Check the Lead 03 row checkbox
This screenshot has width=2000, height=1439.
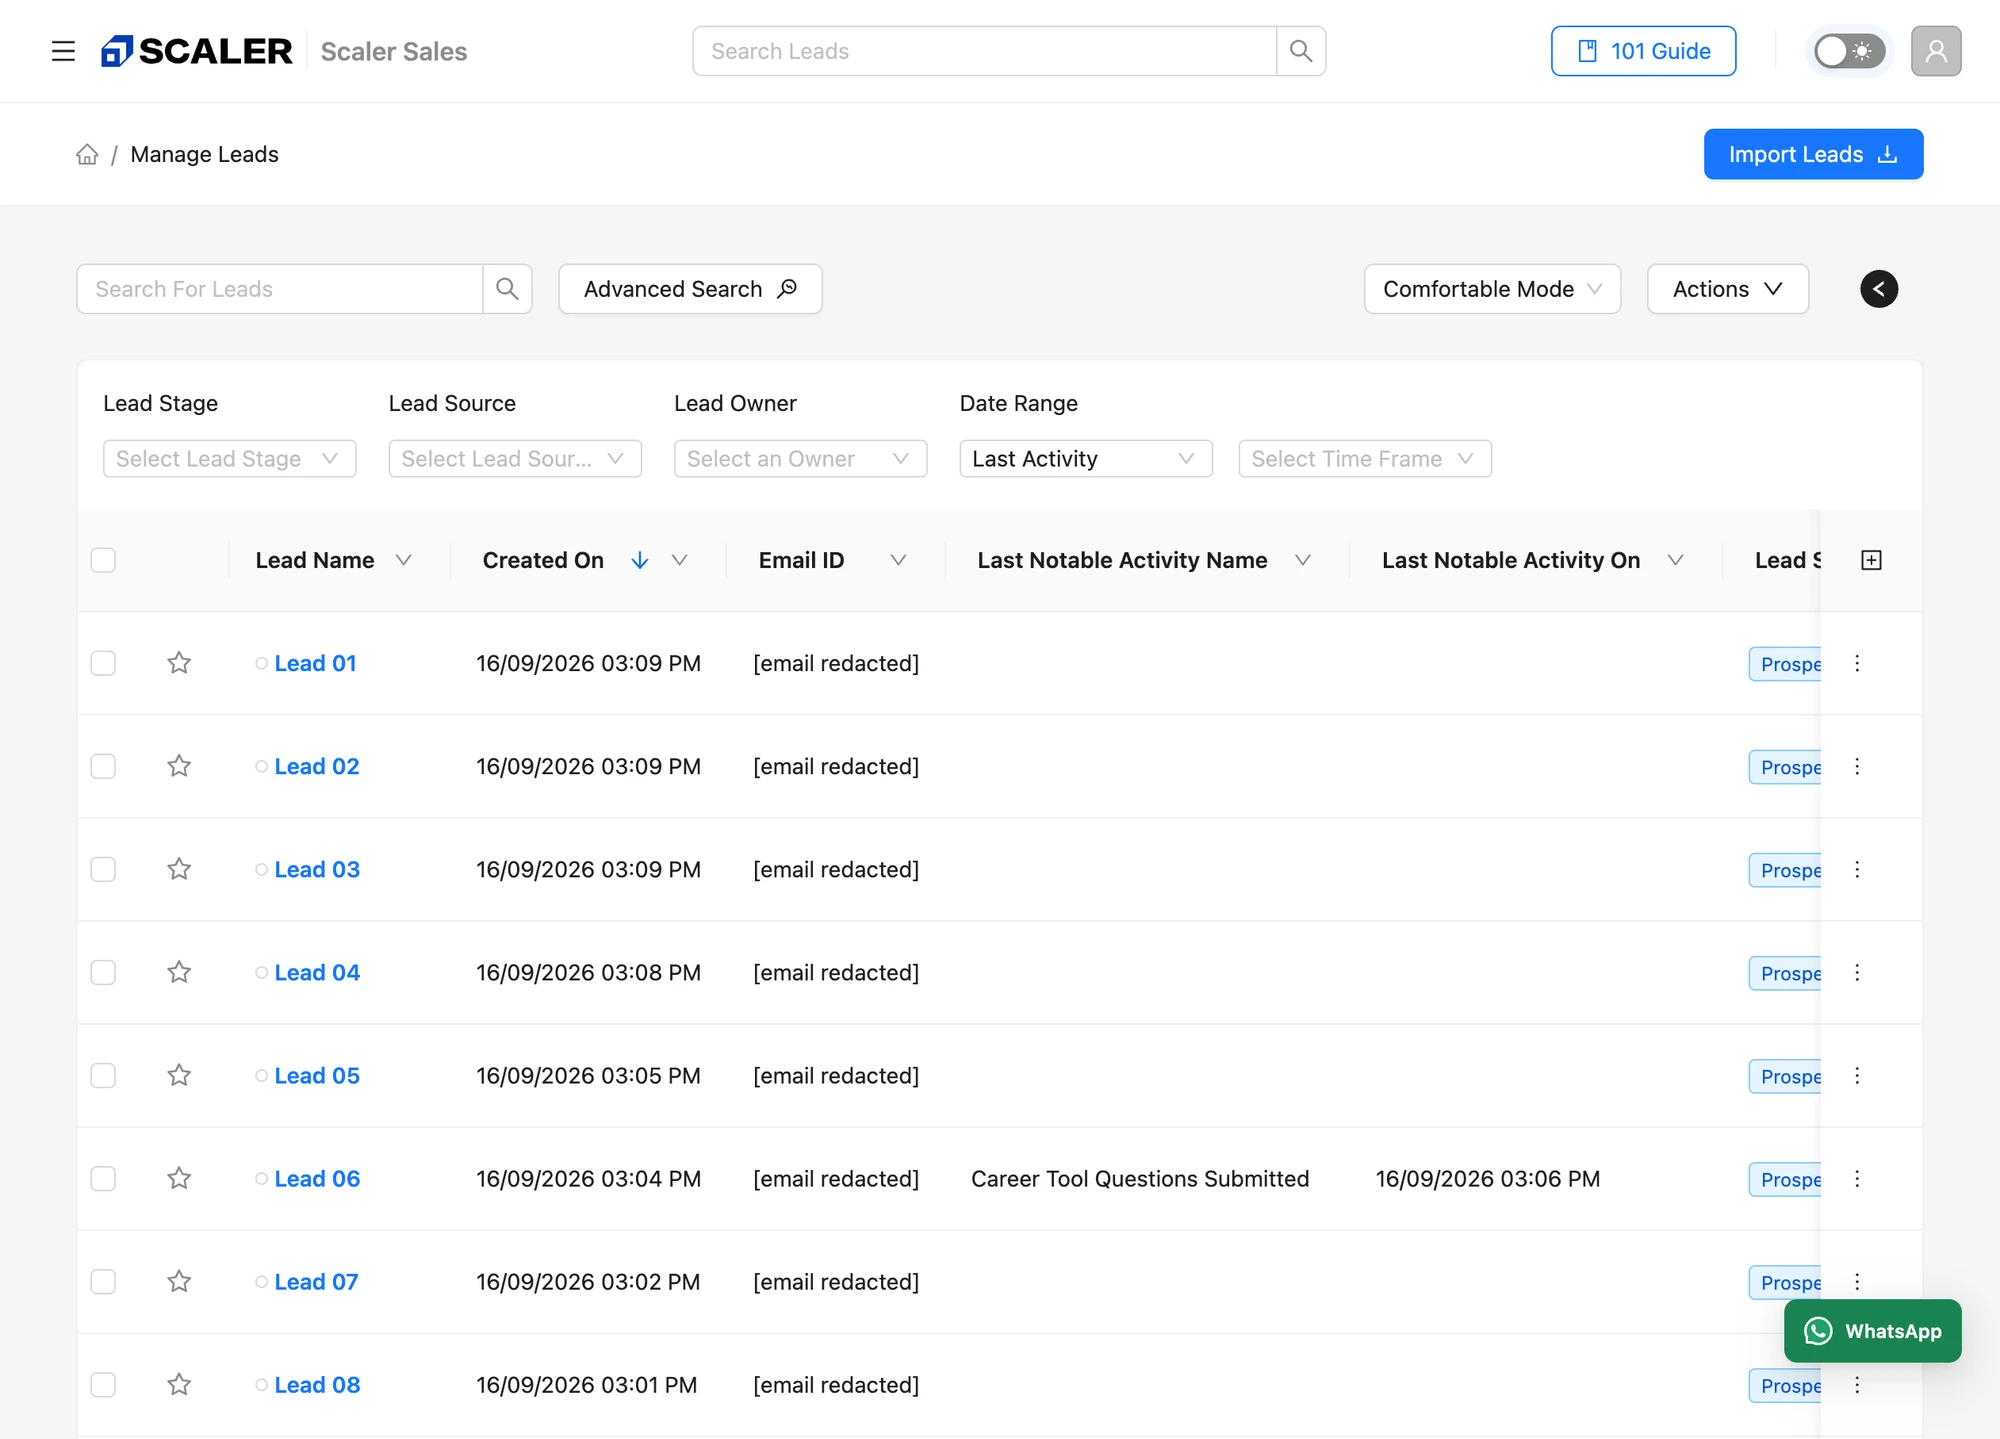103,869
